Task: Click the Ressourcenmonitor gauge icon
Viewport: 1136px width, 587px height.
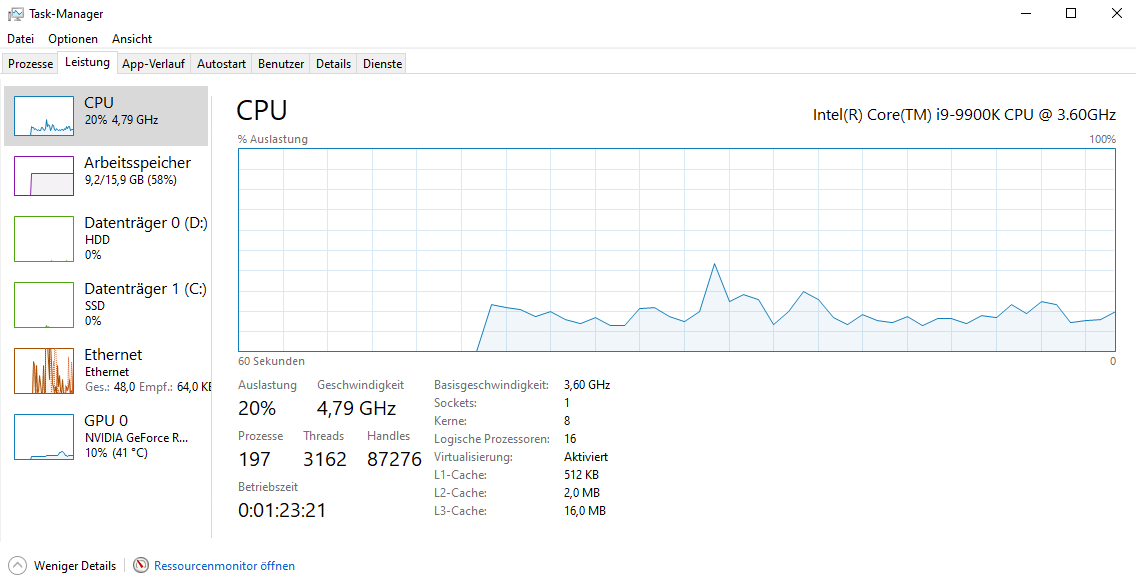Action: coord(141,565)
